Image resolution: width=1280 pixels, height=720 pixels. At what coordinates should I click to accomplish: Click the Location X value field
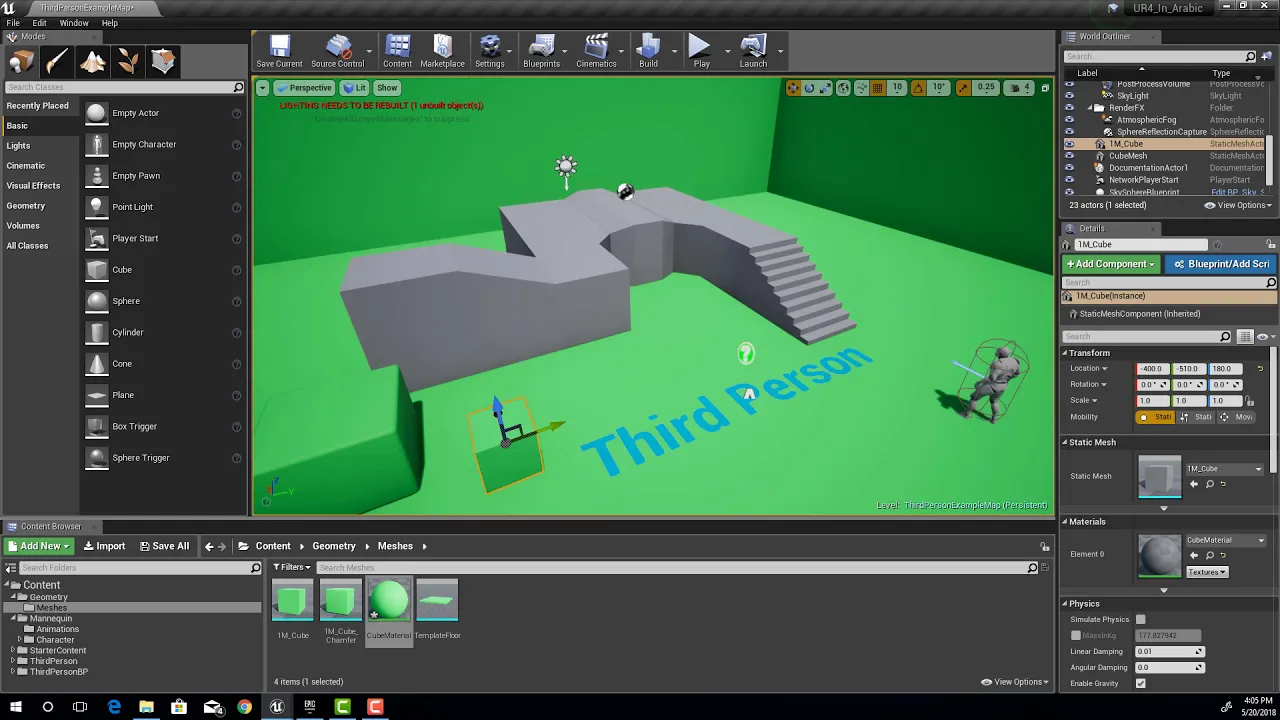pyautogui.click(x=1152, y=369)
